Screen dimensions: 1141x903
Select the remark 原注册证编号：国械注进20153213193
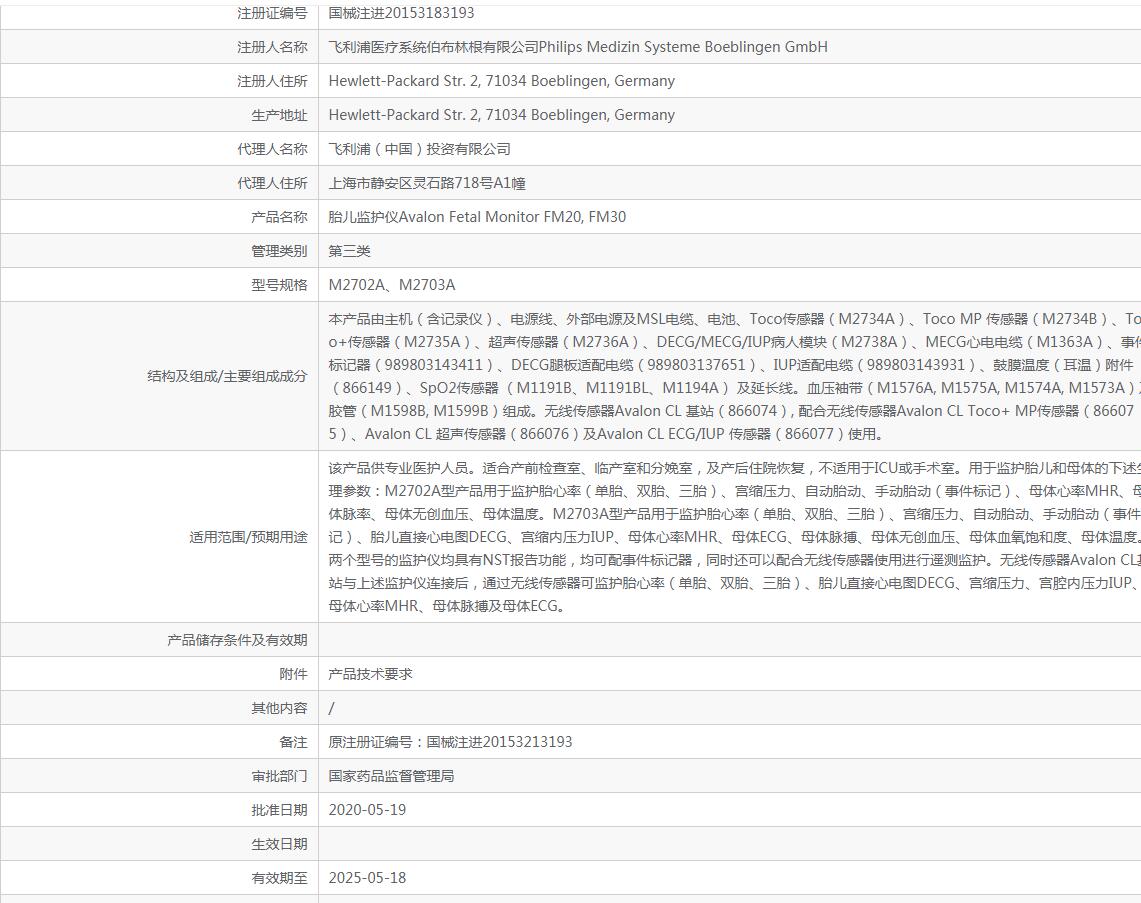(x=450, y=742)
